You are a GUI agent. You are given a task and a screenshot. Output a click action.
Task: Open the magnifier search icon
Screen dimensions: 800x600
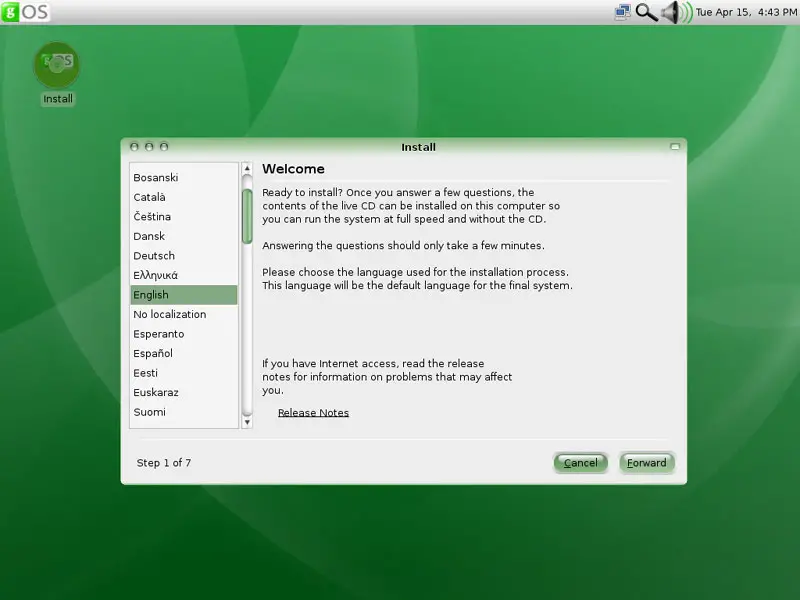(x=646, y=12)
